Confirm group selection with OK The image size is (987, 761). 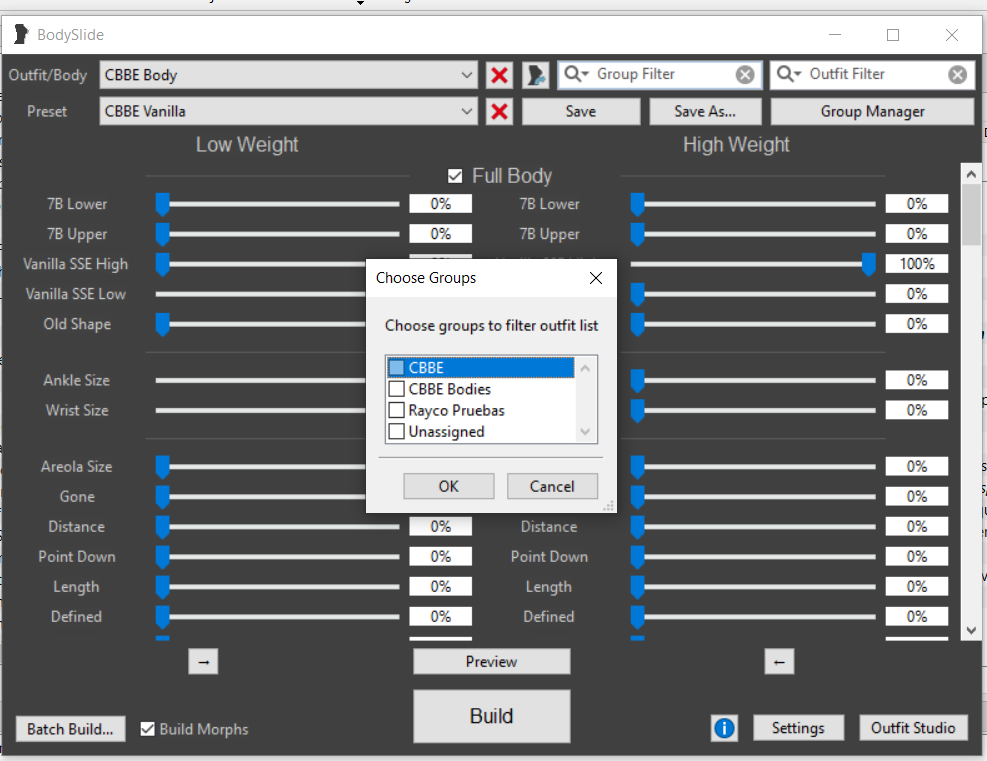[448, 486]
